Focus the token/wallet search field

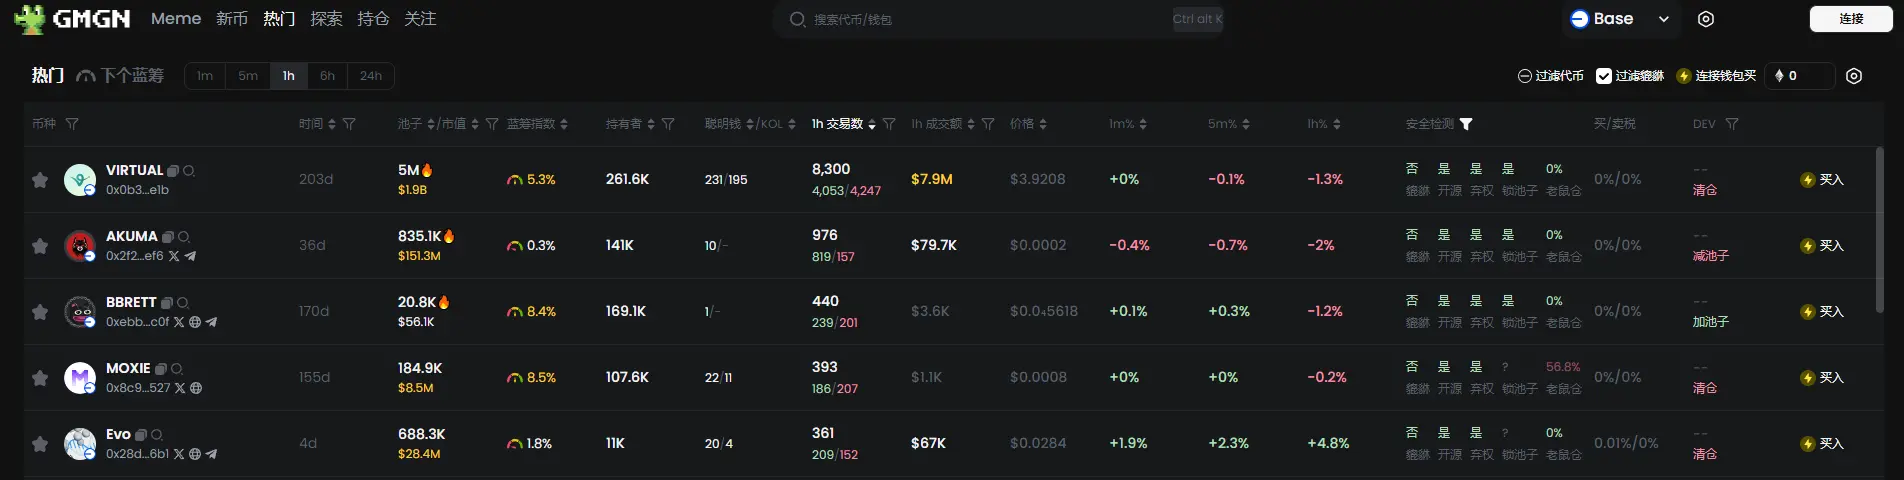click(x=980, y=19)
